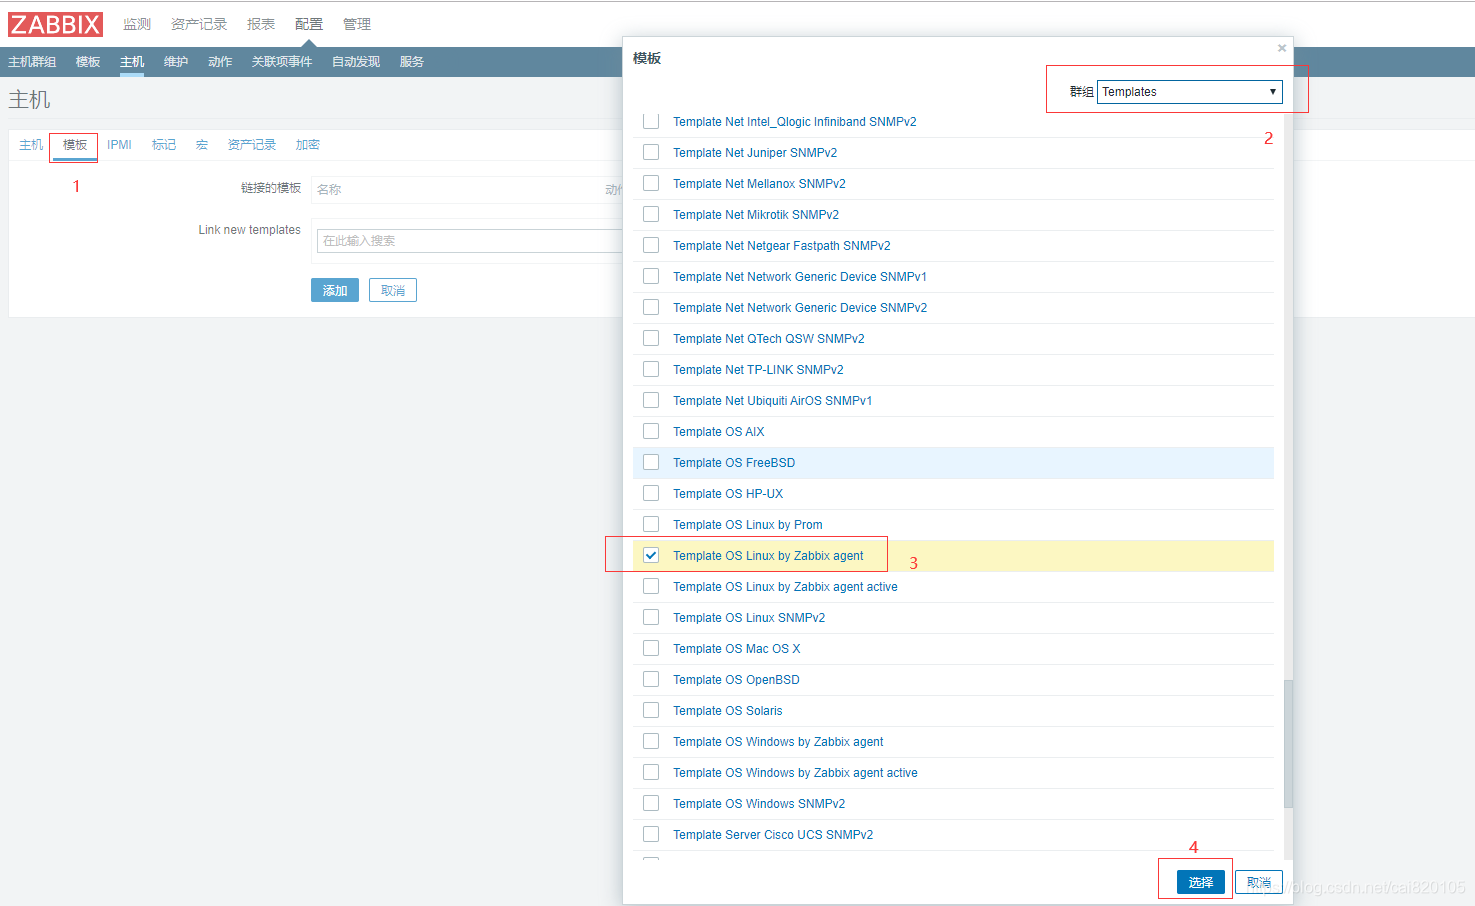Switch to the 主机 form tab
Screen dimensions: 1475x906
tap(31, 145)
